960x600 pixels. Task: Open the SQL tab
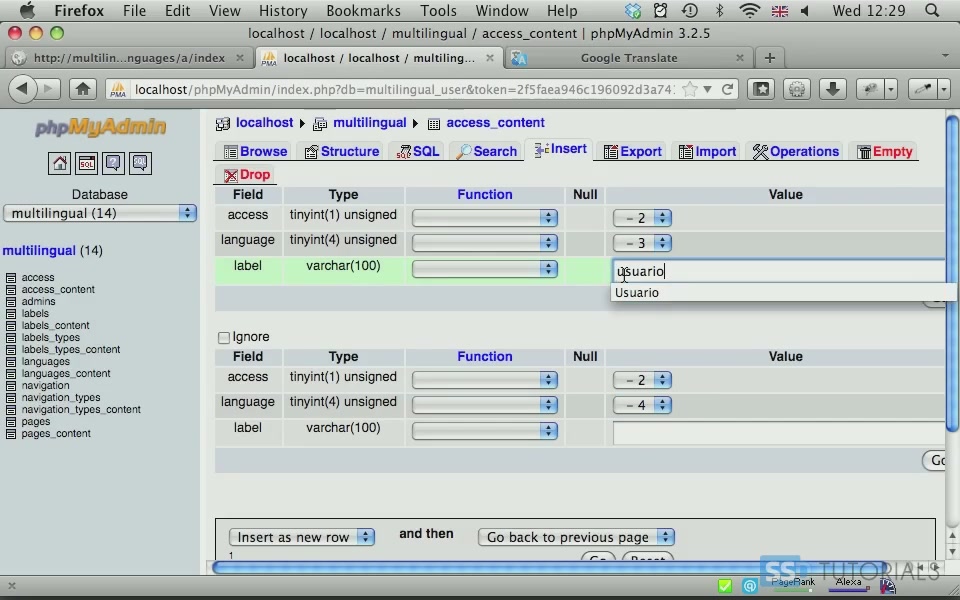coord(418,151)
